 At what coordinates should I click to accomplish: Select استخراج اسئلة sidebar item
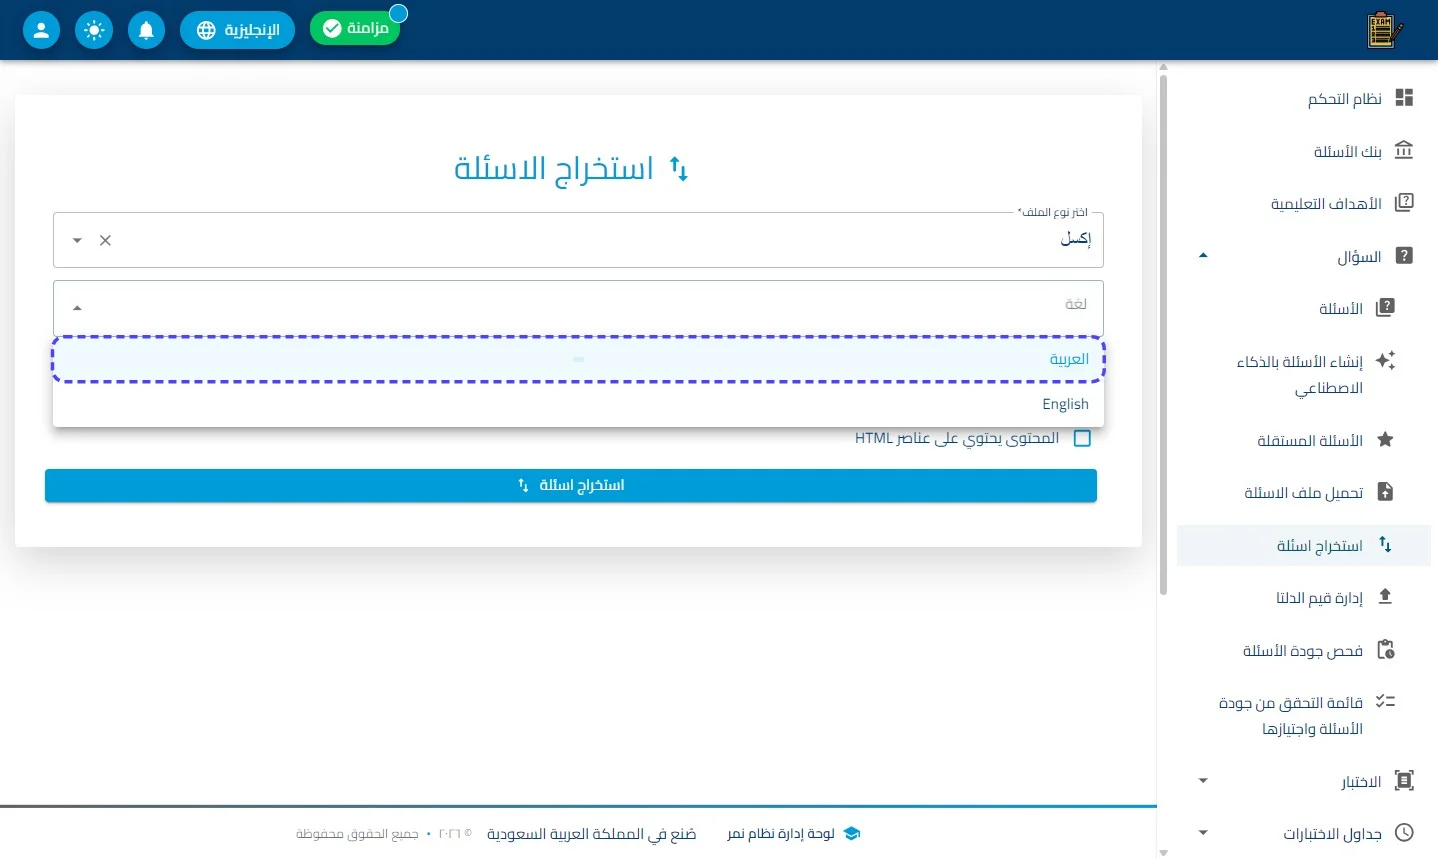1304,545
